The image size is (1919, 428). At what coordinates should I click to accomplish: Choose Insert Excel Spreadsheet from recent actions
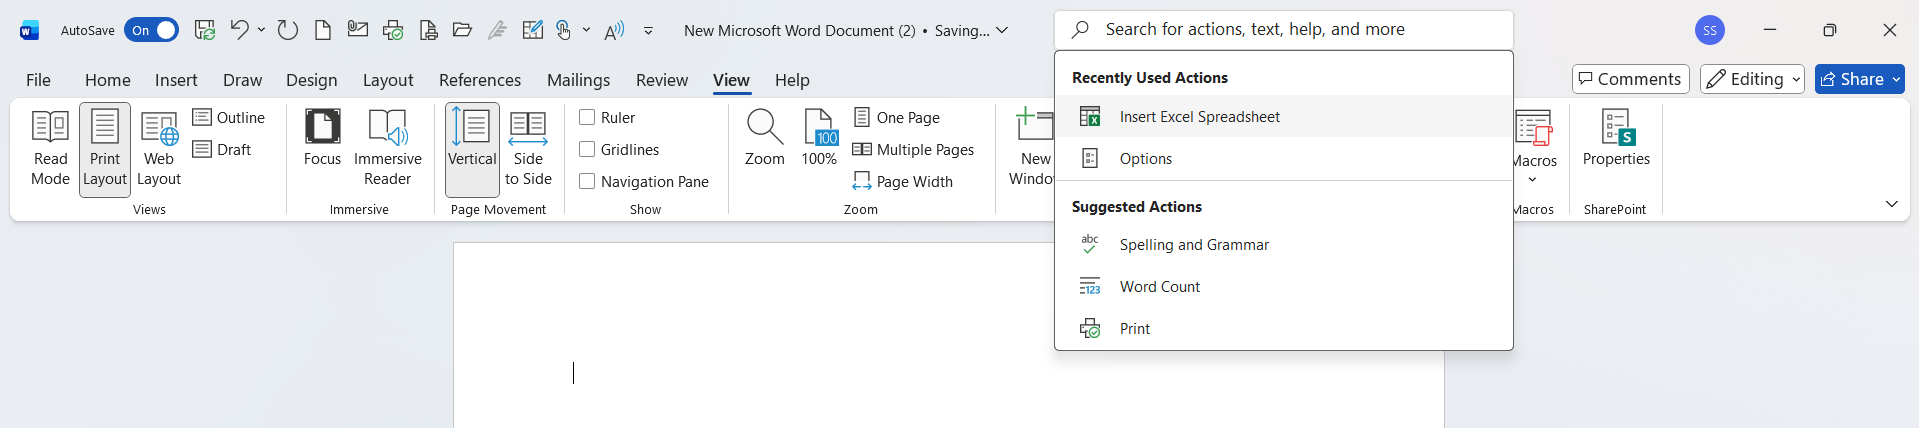pyautogui.click(x=1199, y=117)
